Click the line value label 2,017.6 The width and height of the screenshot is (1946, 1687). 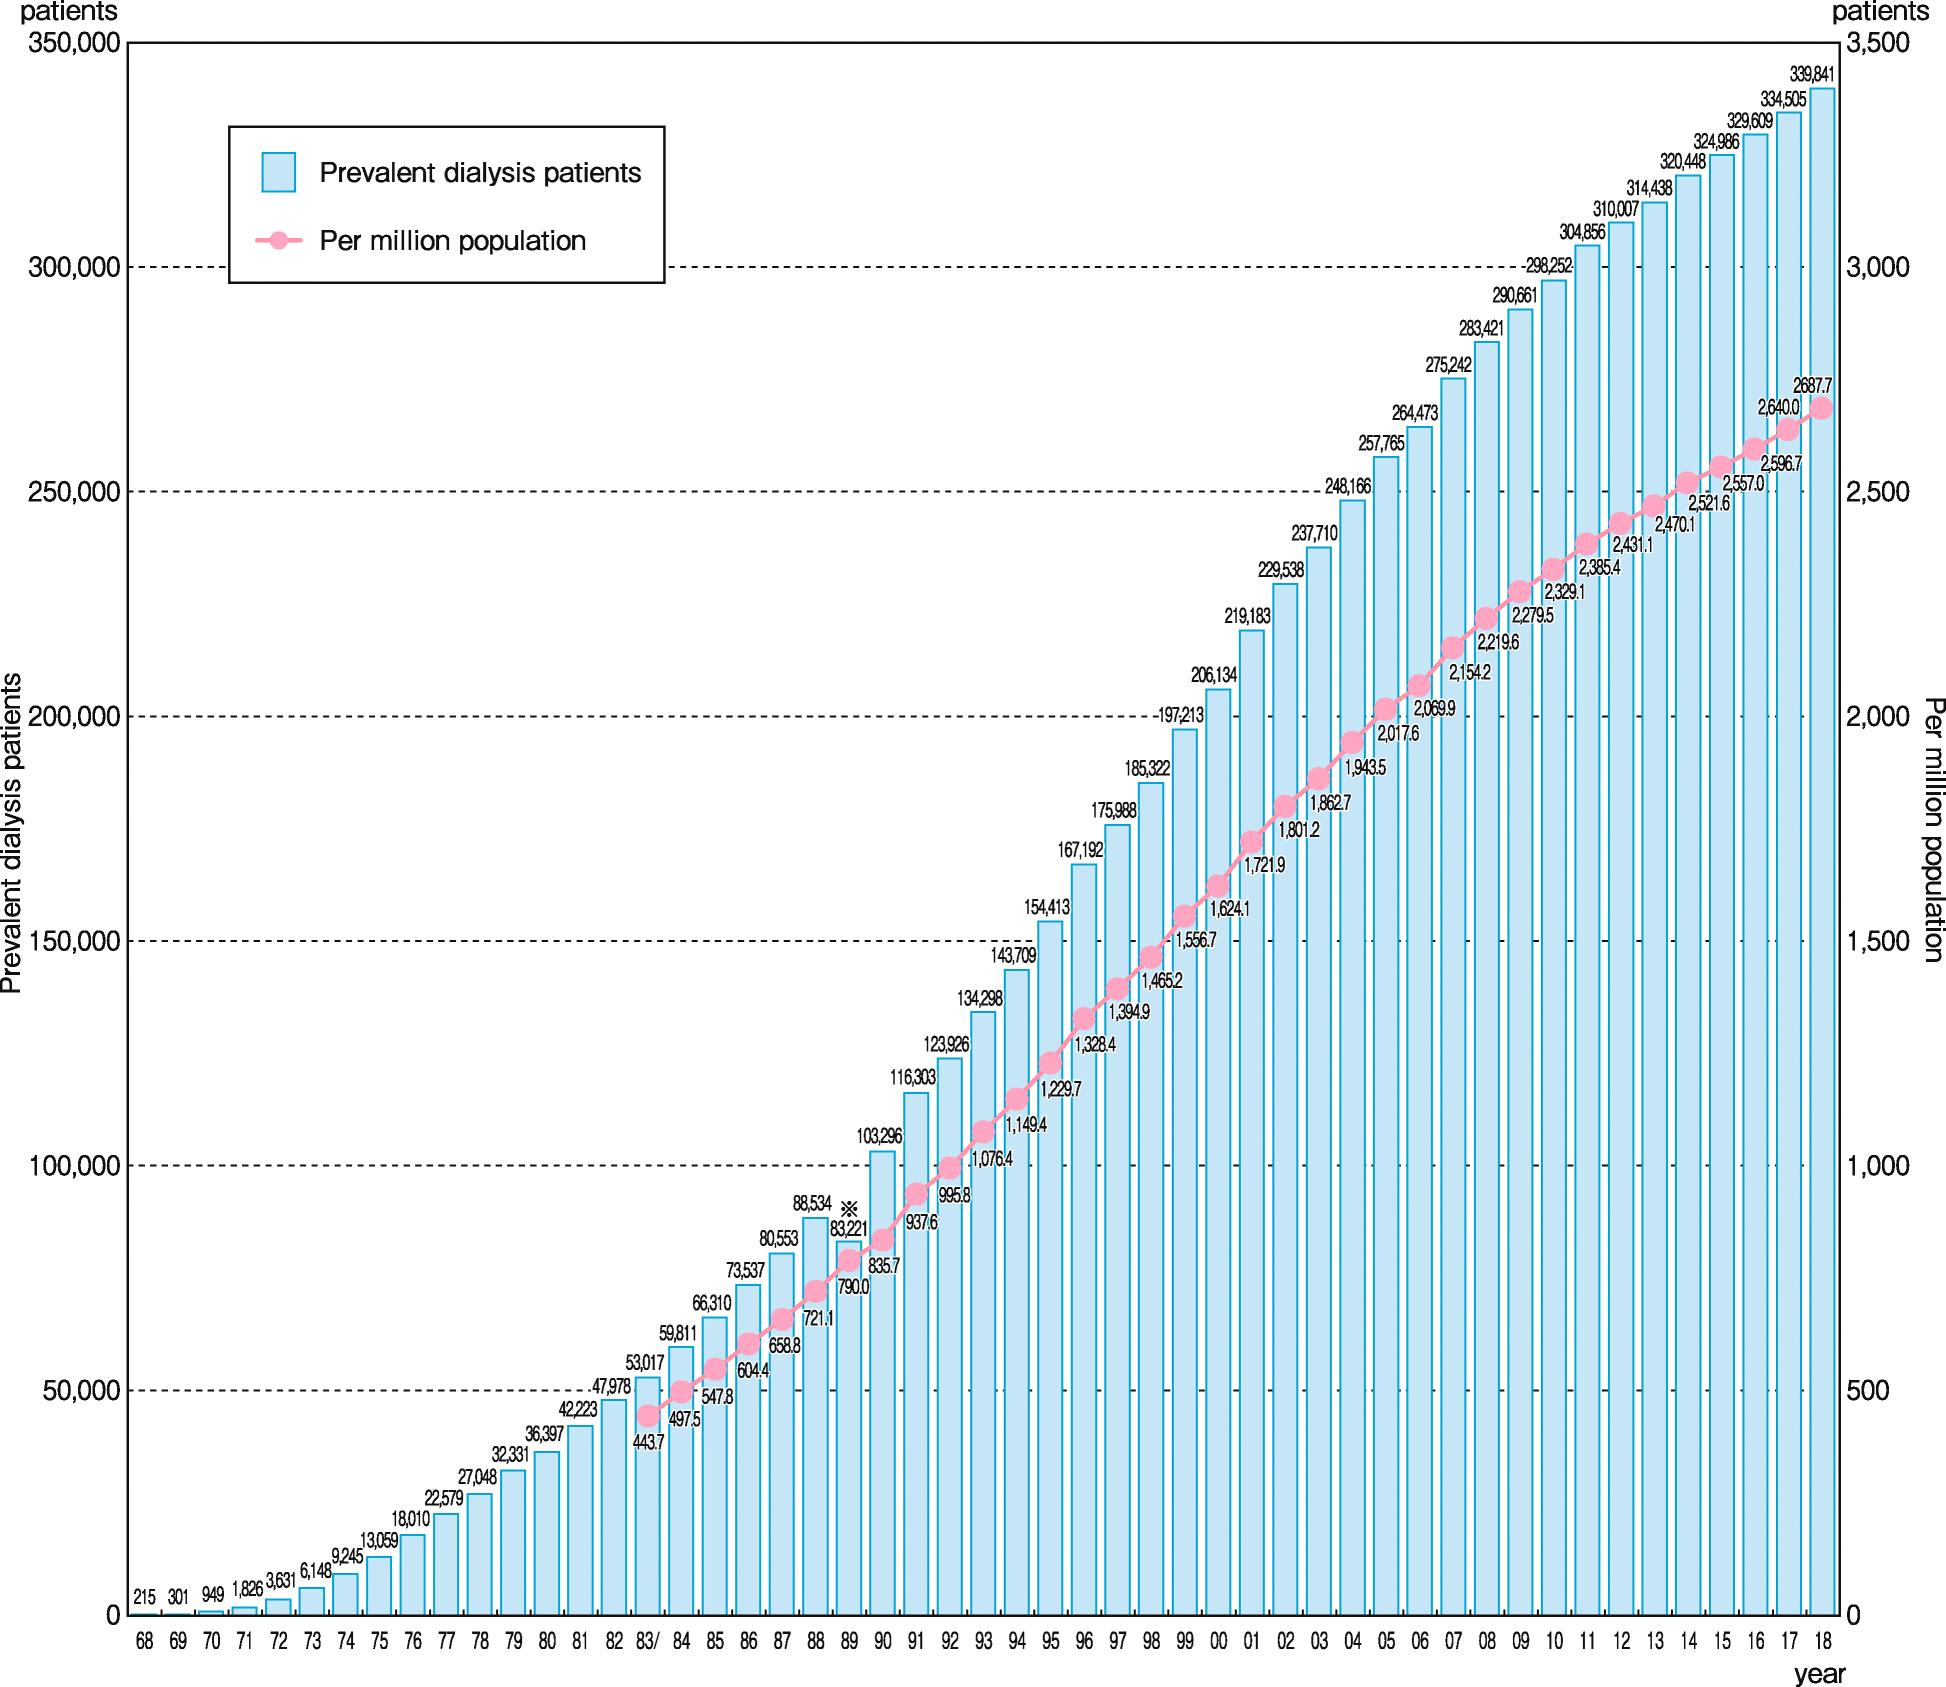pyautogui.click(x=1397, y=734)
